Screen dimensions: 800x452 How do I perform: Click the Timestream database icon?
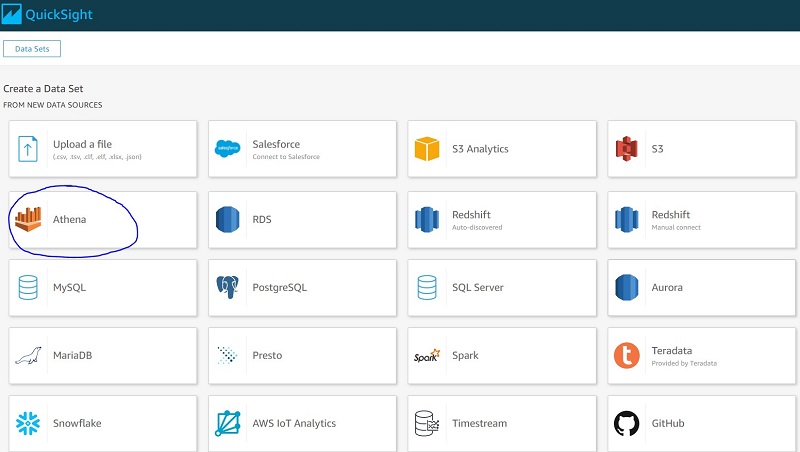pos(427,423)
